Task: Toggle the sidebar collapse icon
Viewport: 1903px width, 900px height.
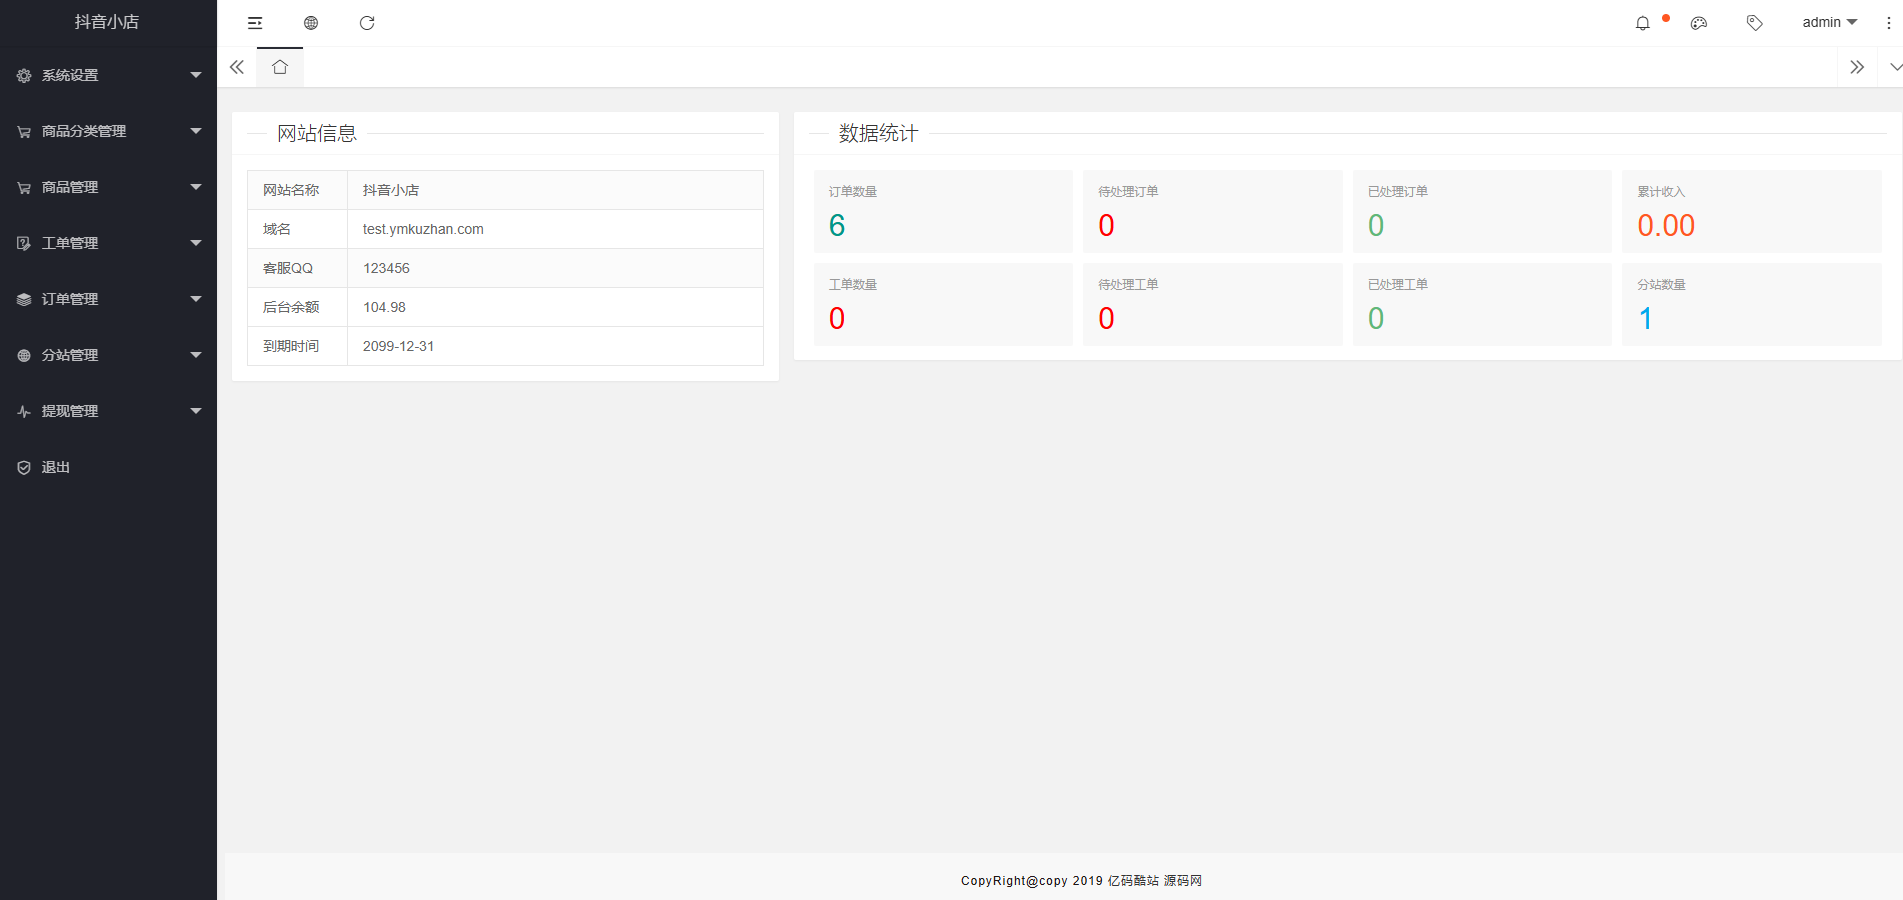Action: (255, 23)
